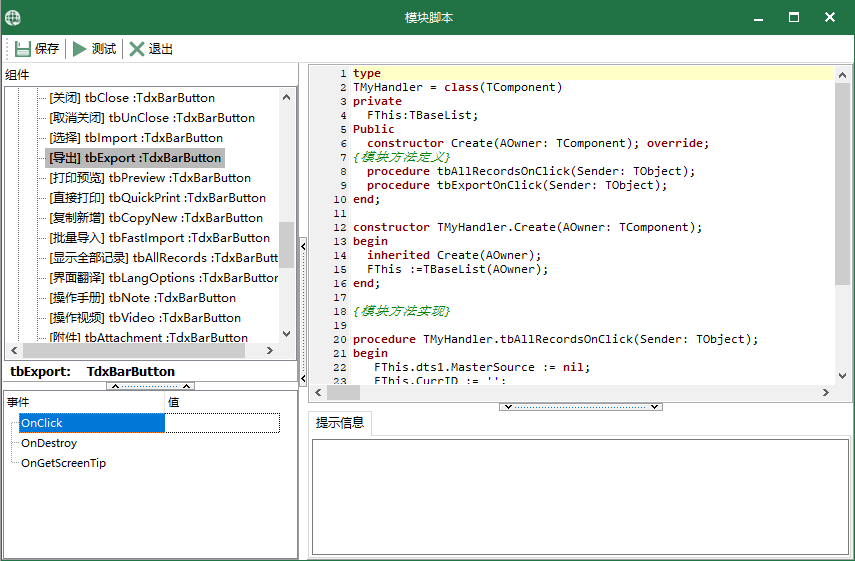Click 'FThis :=TBaseList(AOwner);' on line 15
Screen dimensions: 855x561
(457, 269)
